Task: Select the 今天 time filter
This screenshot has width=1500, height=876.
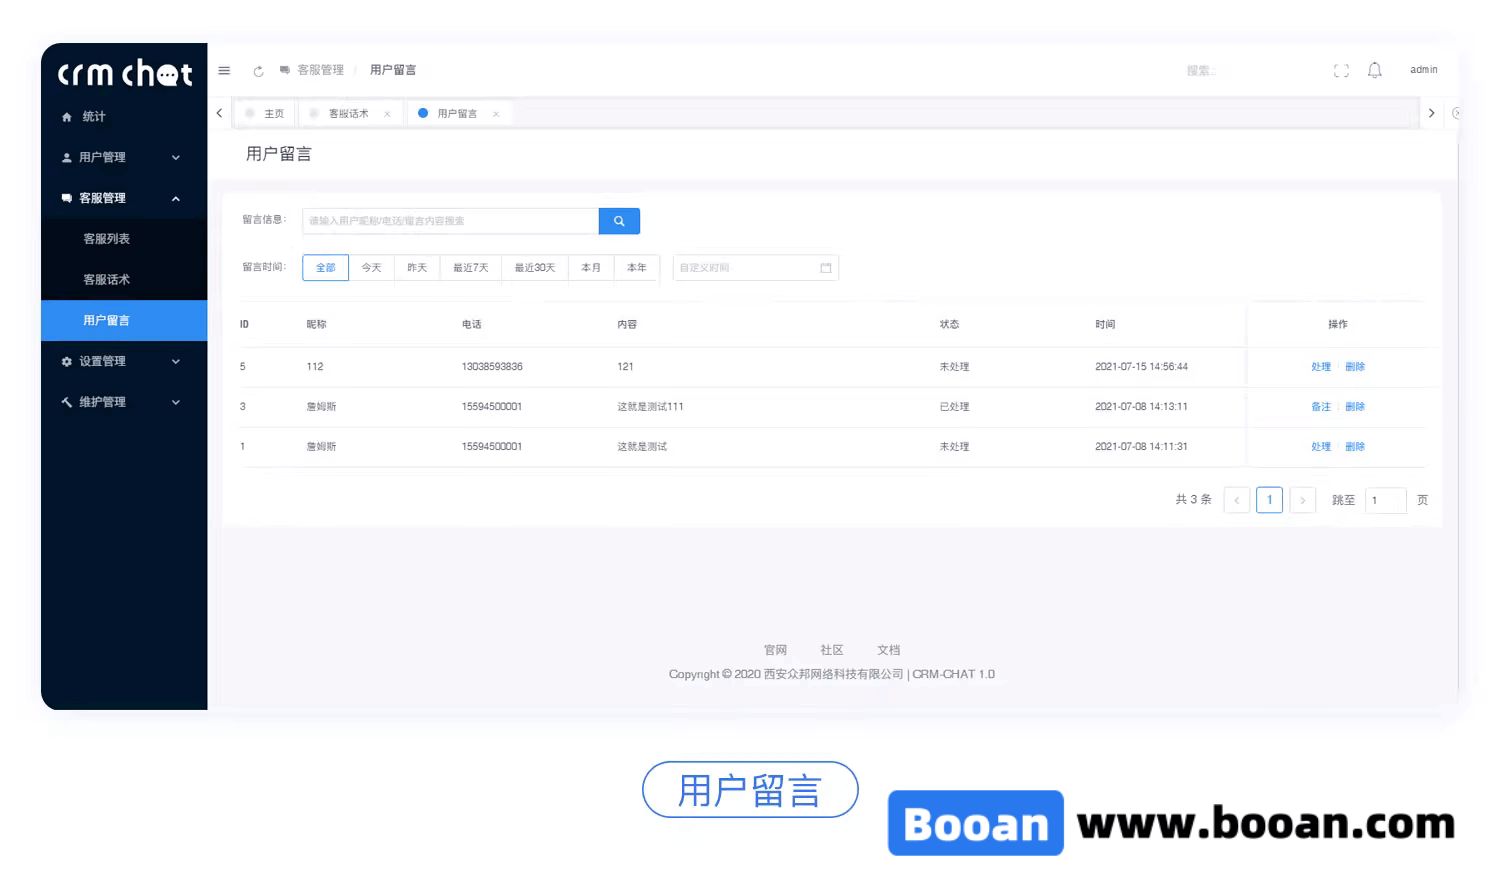Action: [x=371, y=267]
